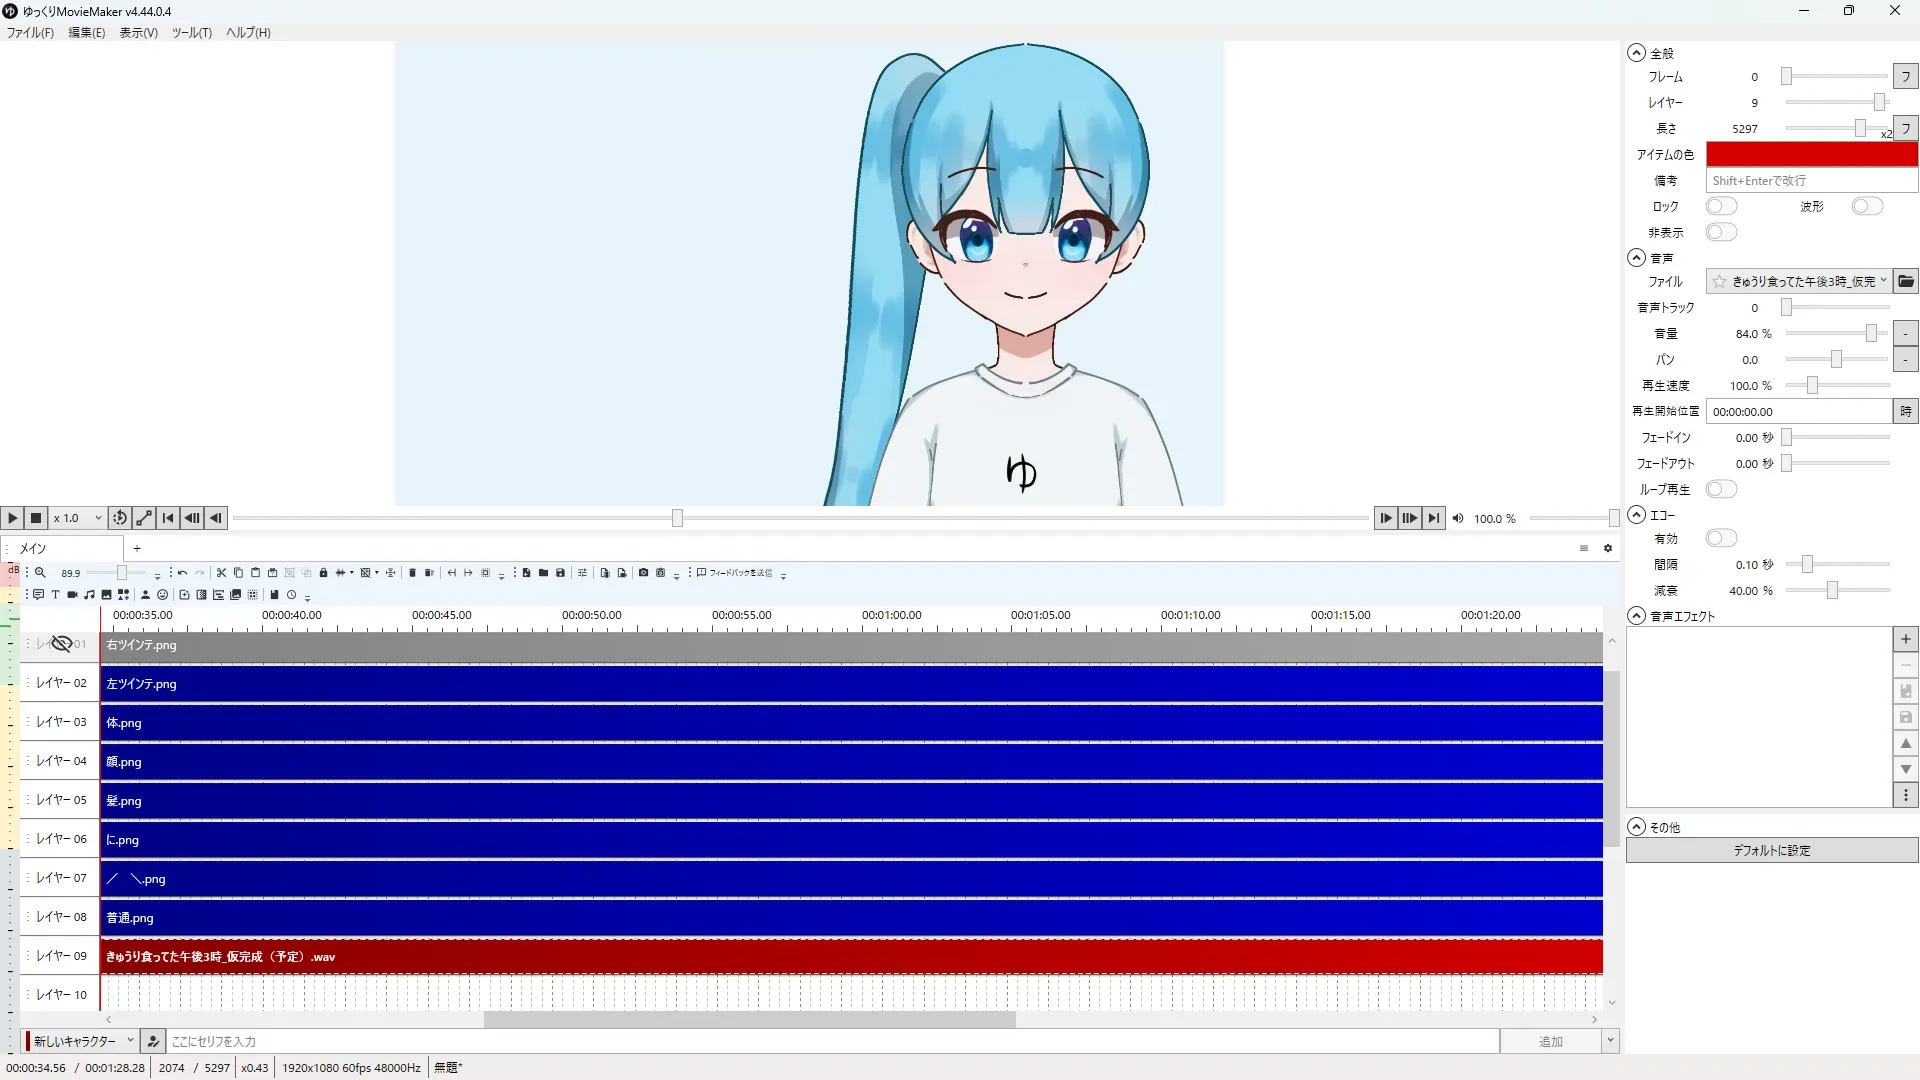Open the playback speed x1.0 dropdown

point(78,518)
